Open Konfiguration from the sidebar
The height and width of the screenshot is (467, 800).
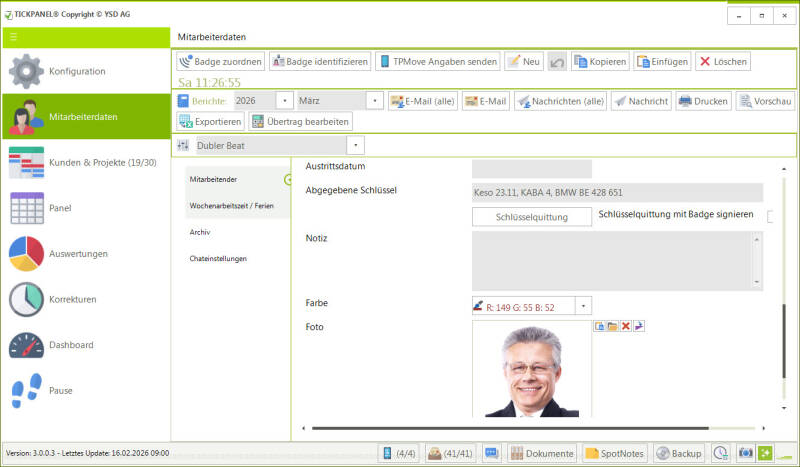pos(86,71)
